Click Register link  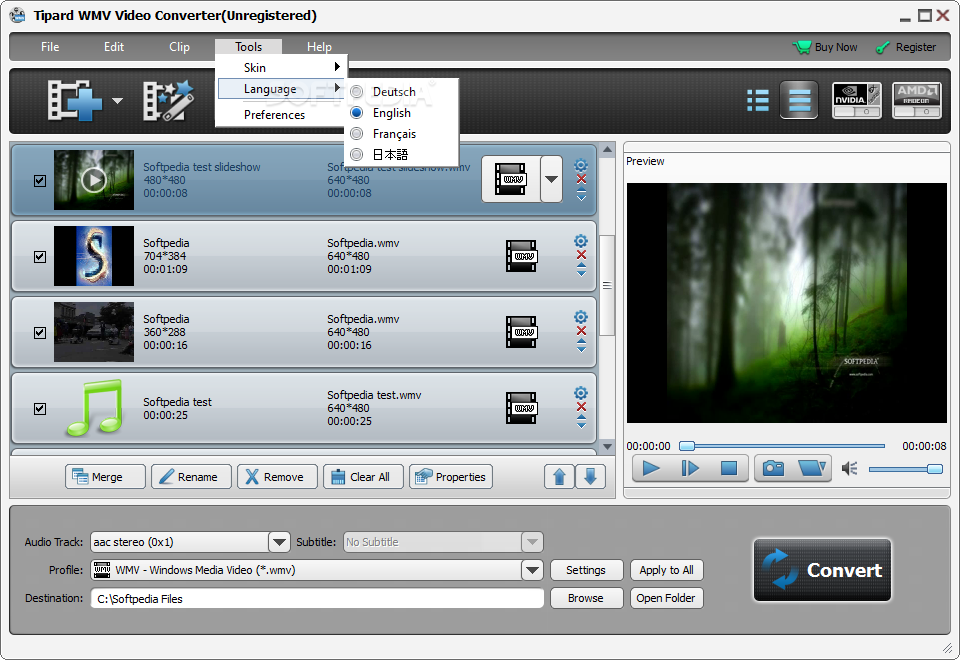point(906,47)
